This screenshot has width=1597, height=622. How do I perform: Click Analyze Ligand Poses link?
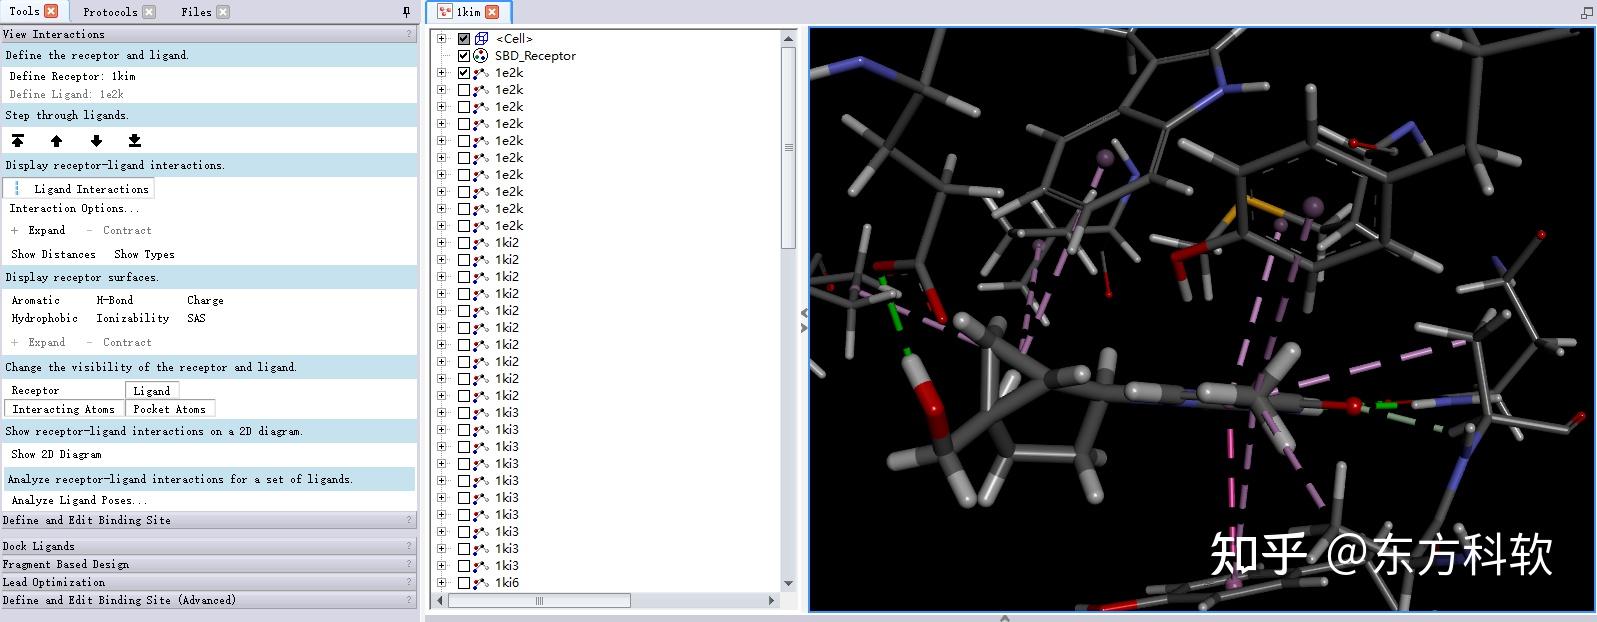(x=79, y=500)
